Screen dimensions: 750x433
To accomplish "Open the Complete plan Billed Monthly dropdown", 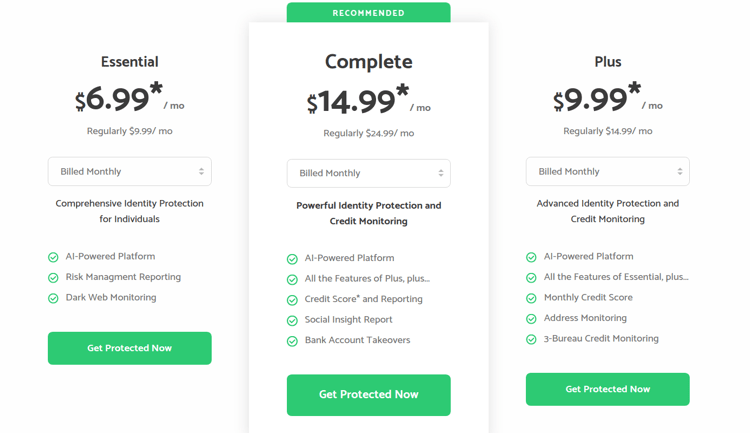I will [369, 173].
